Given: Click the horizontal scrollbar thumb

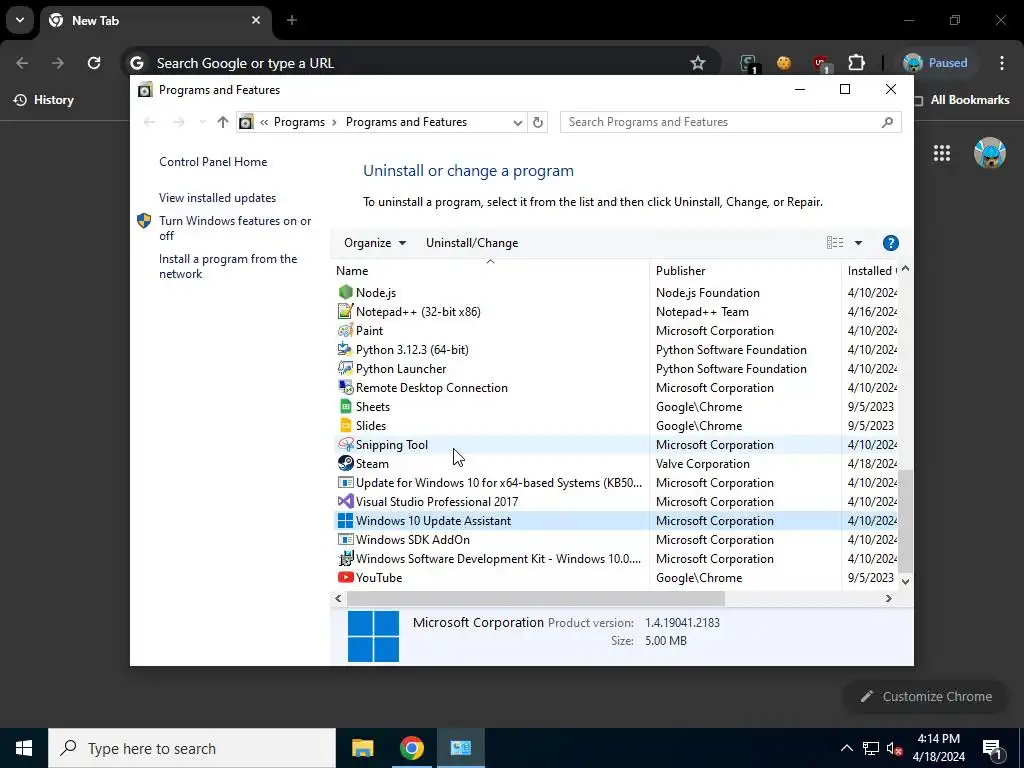Looking at the screenshot, I should click(x=536, y=598).
